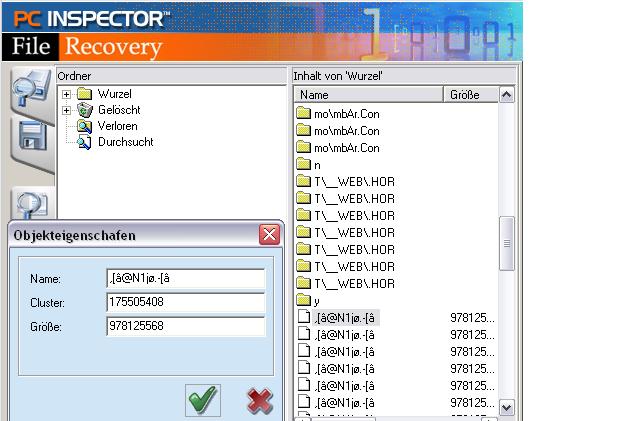Click the vertical scrollbar thumb of file list
The image size is (642, 421).
click(x=506, y=244)
